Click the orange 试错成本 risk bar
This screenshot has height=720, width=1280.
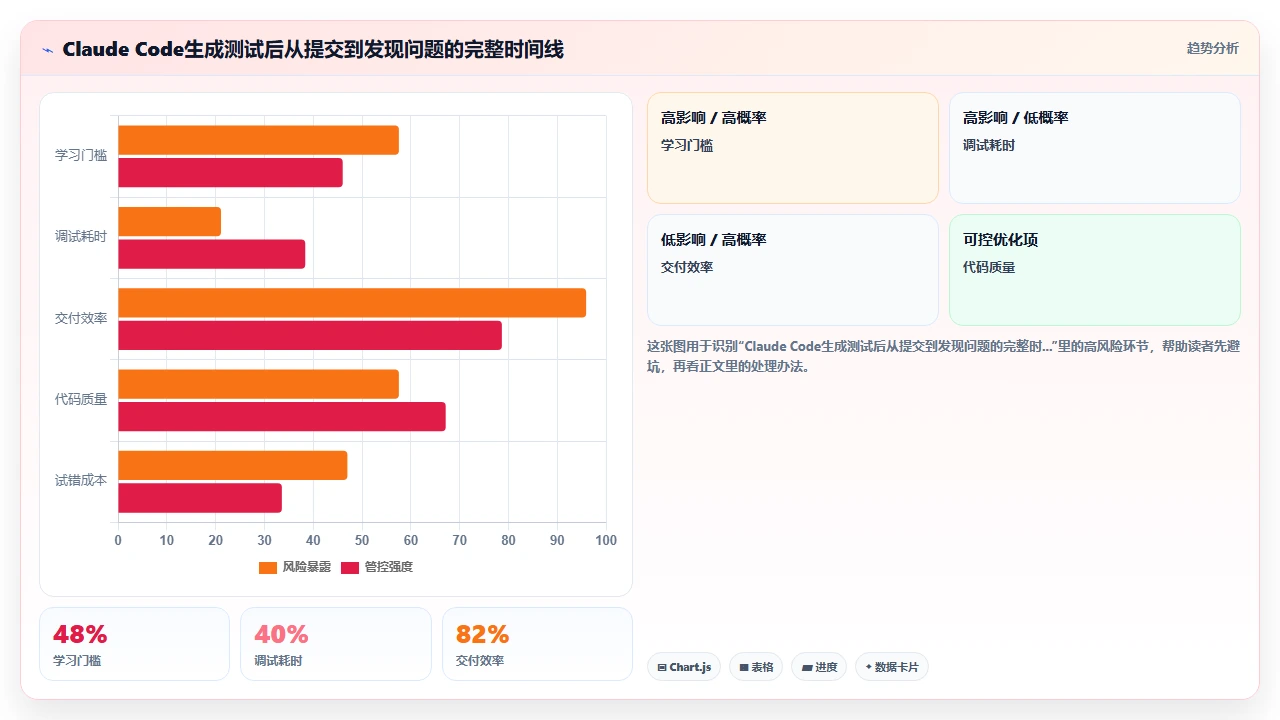coord(232,466)
